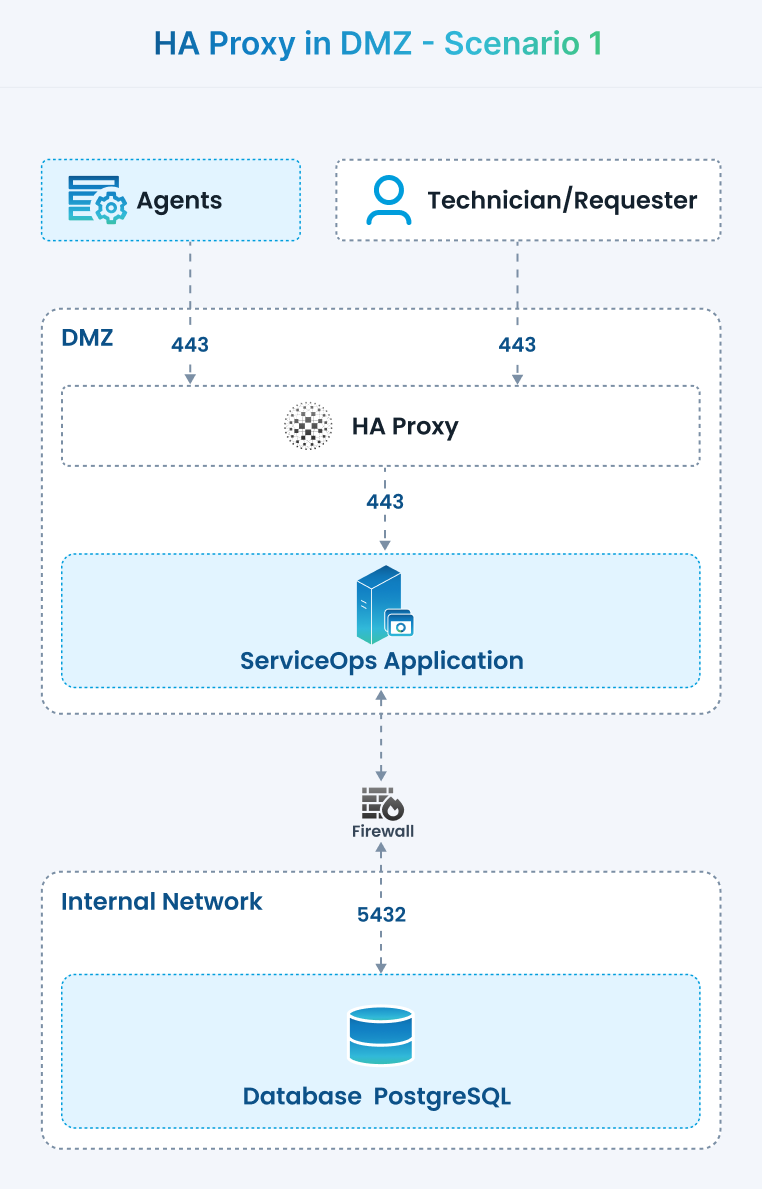Select the "ServiceOps Application" label
Viewport: 762px width, 1189px height.
pos(381,661)
